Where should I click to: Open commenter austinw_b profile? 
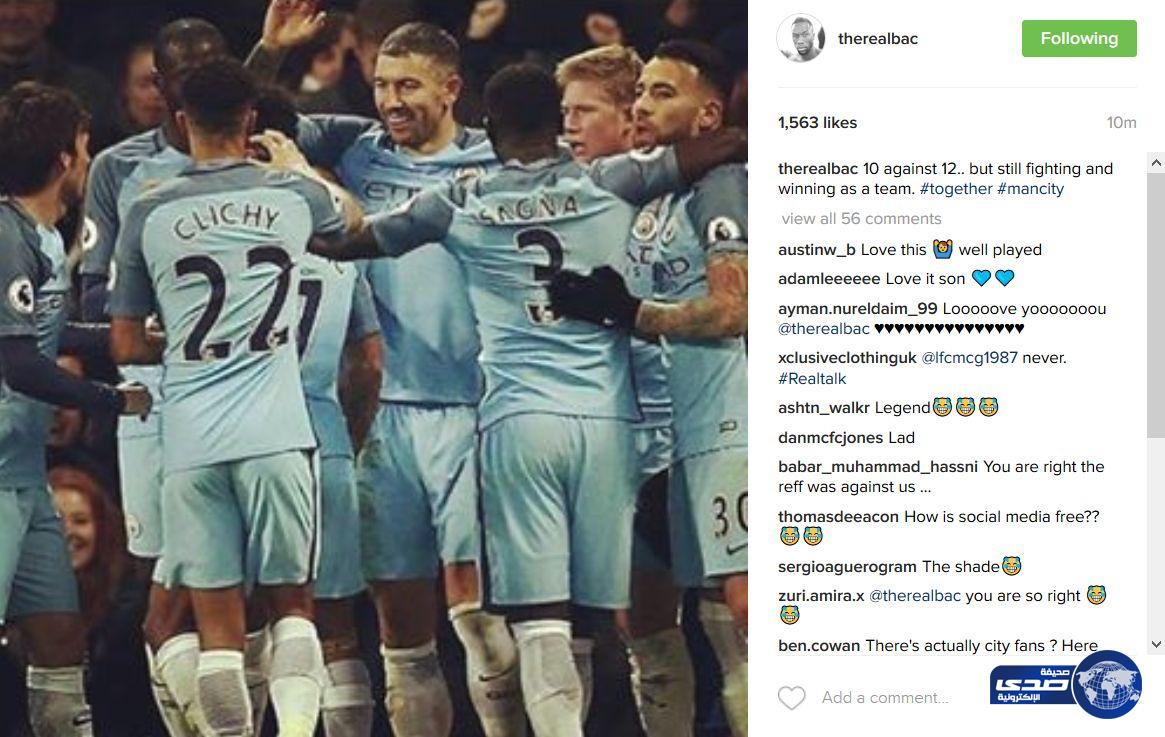(817, 250)
